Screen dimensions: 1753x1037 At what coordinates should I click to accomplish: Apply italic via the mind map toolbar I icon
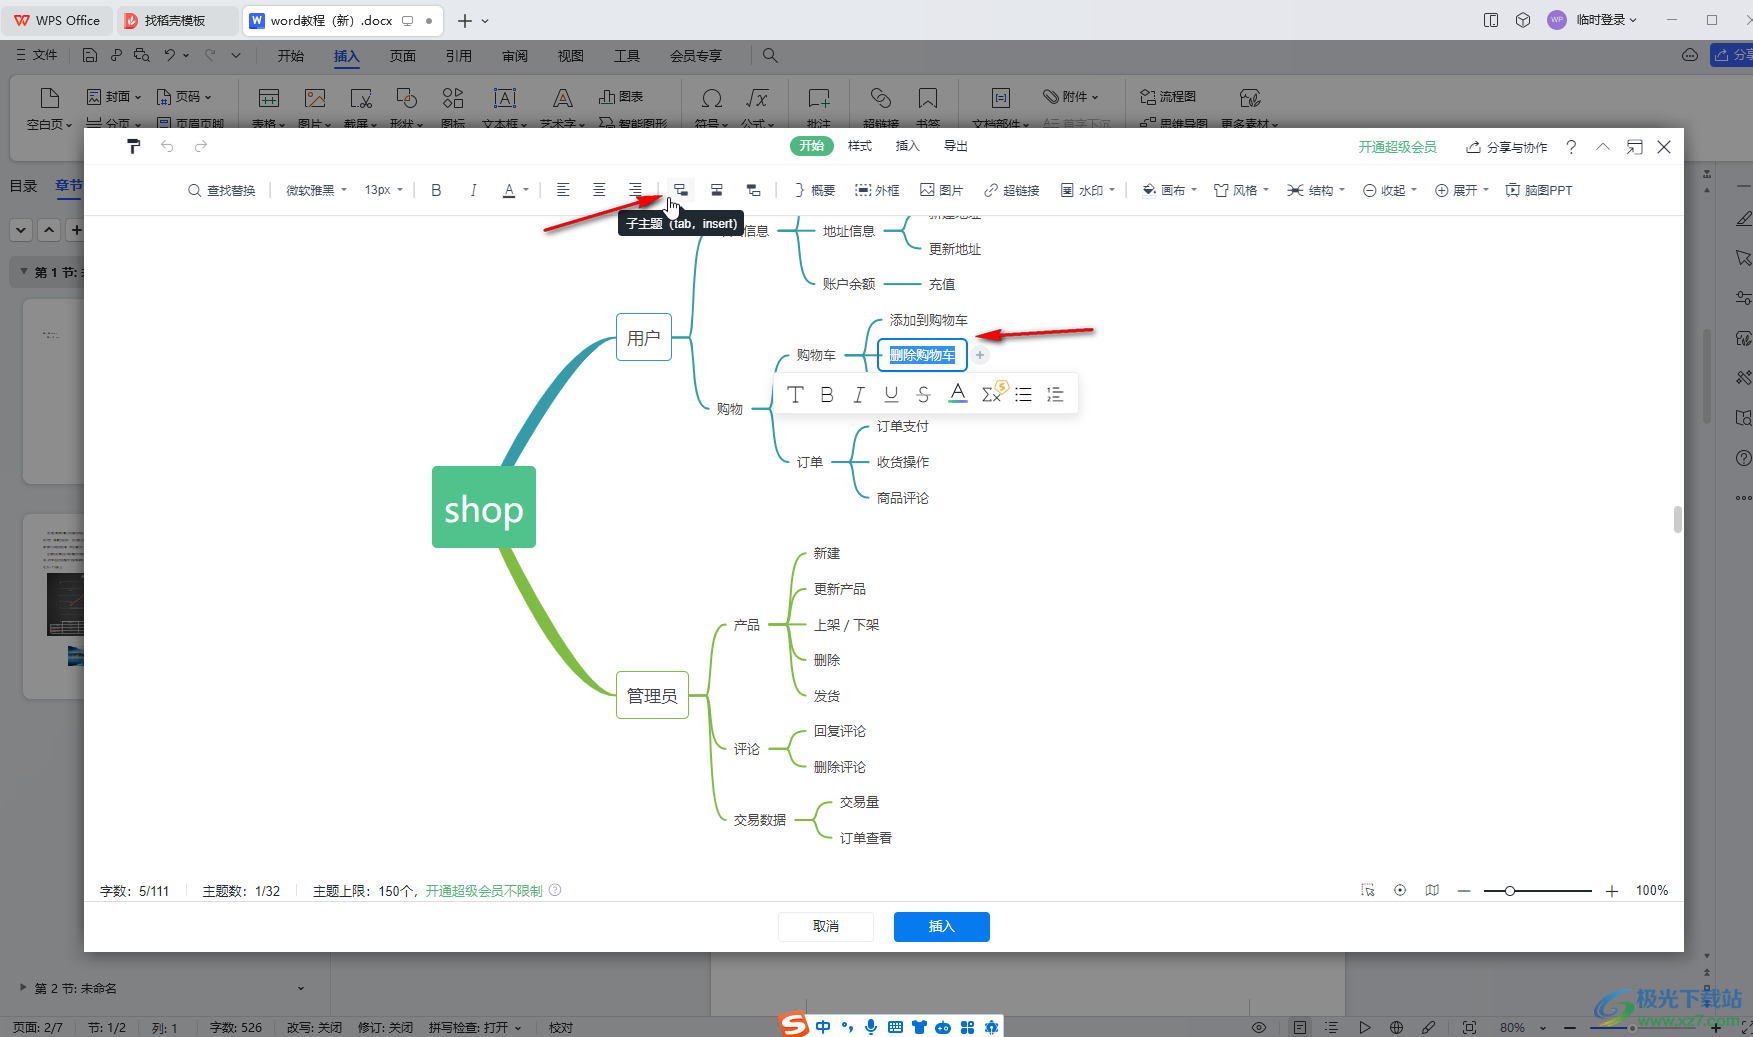pyautogui.click(x=473, y=190)
